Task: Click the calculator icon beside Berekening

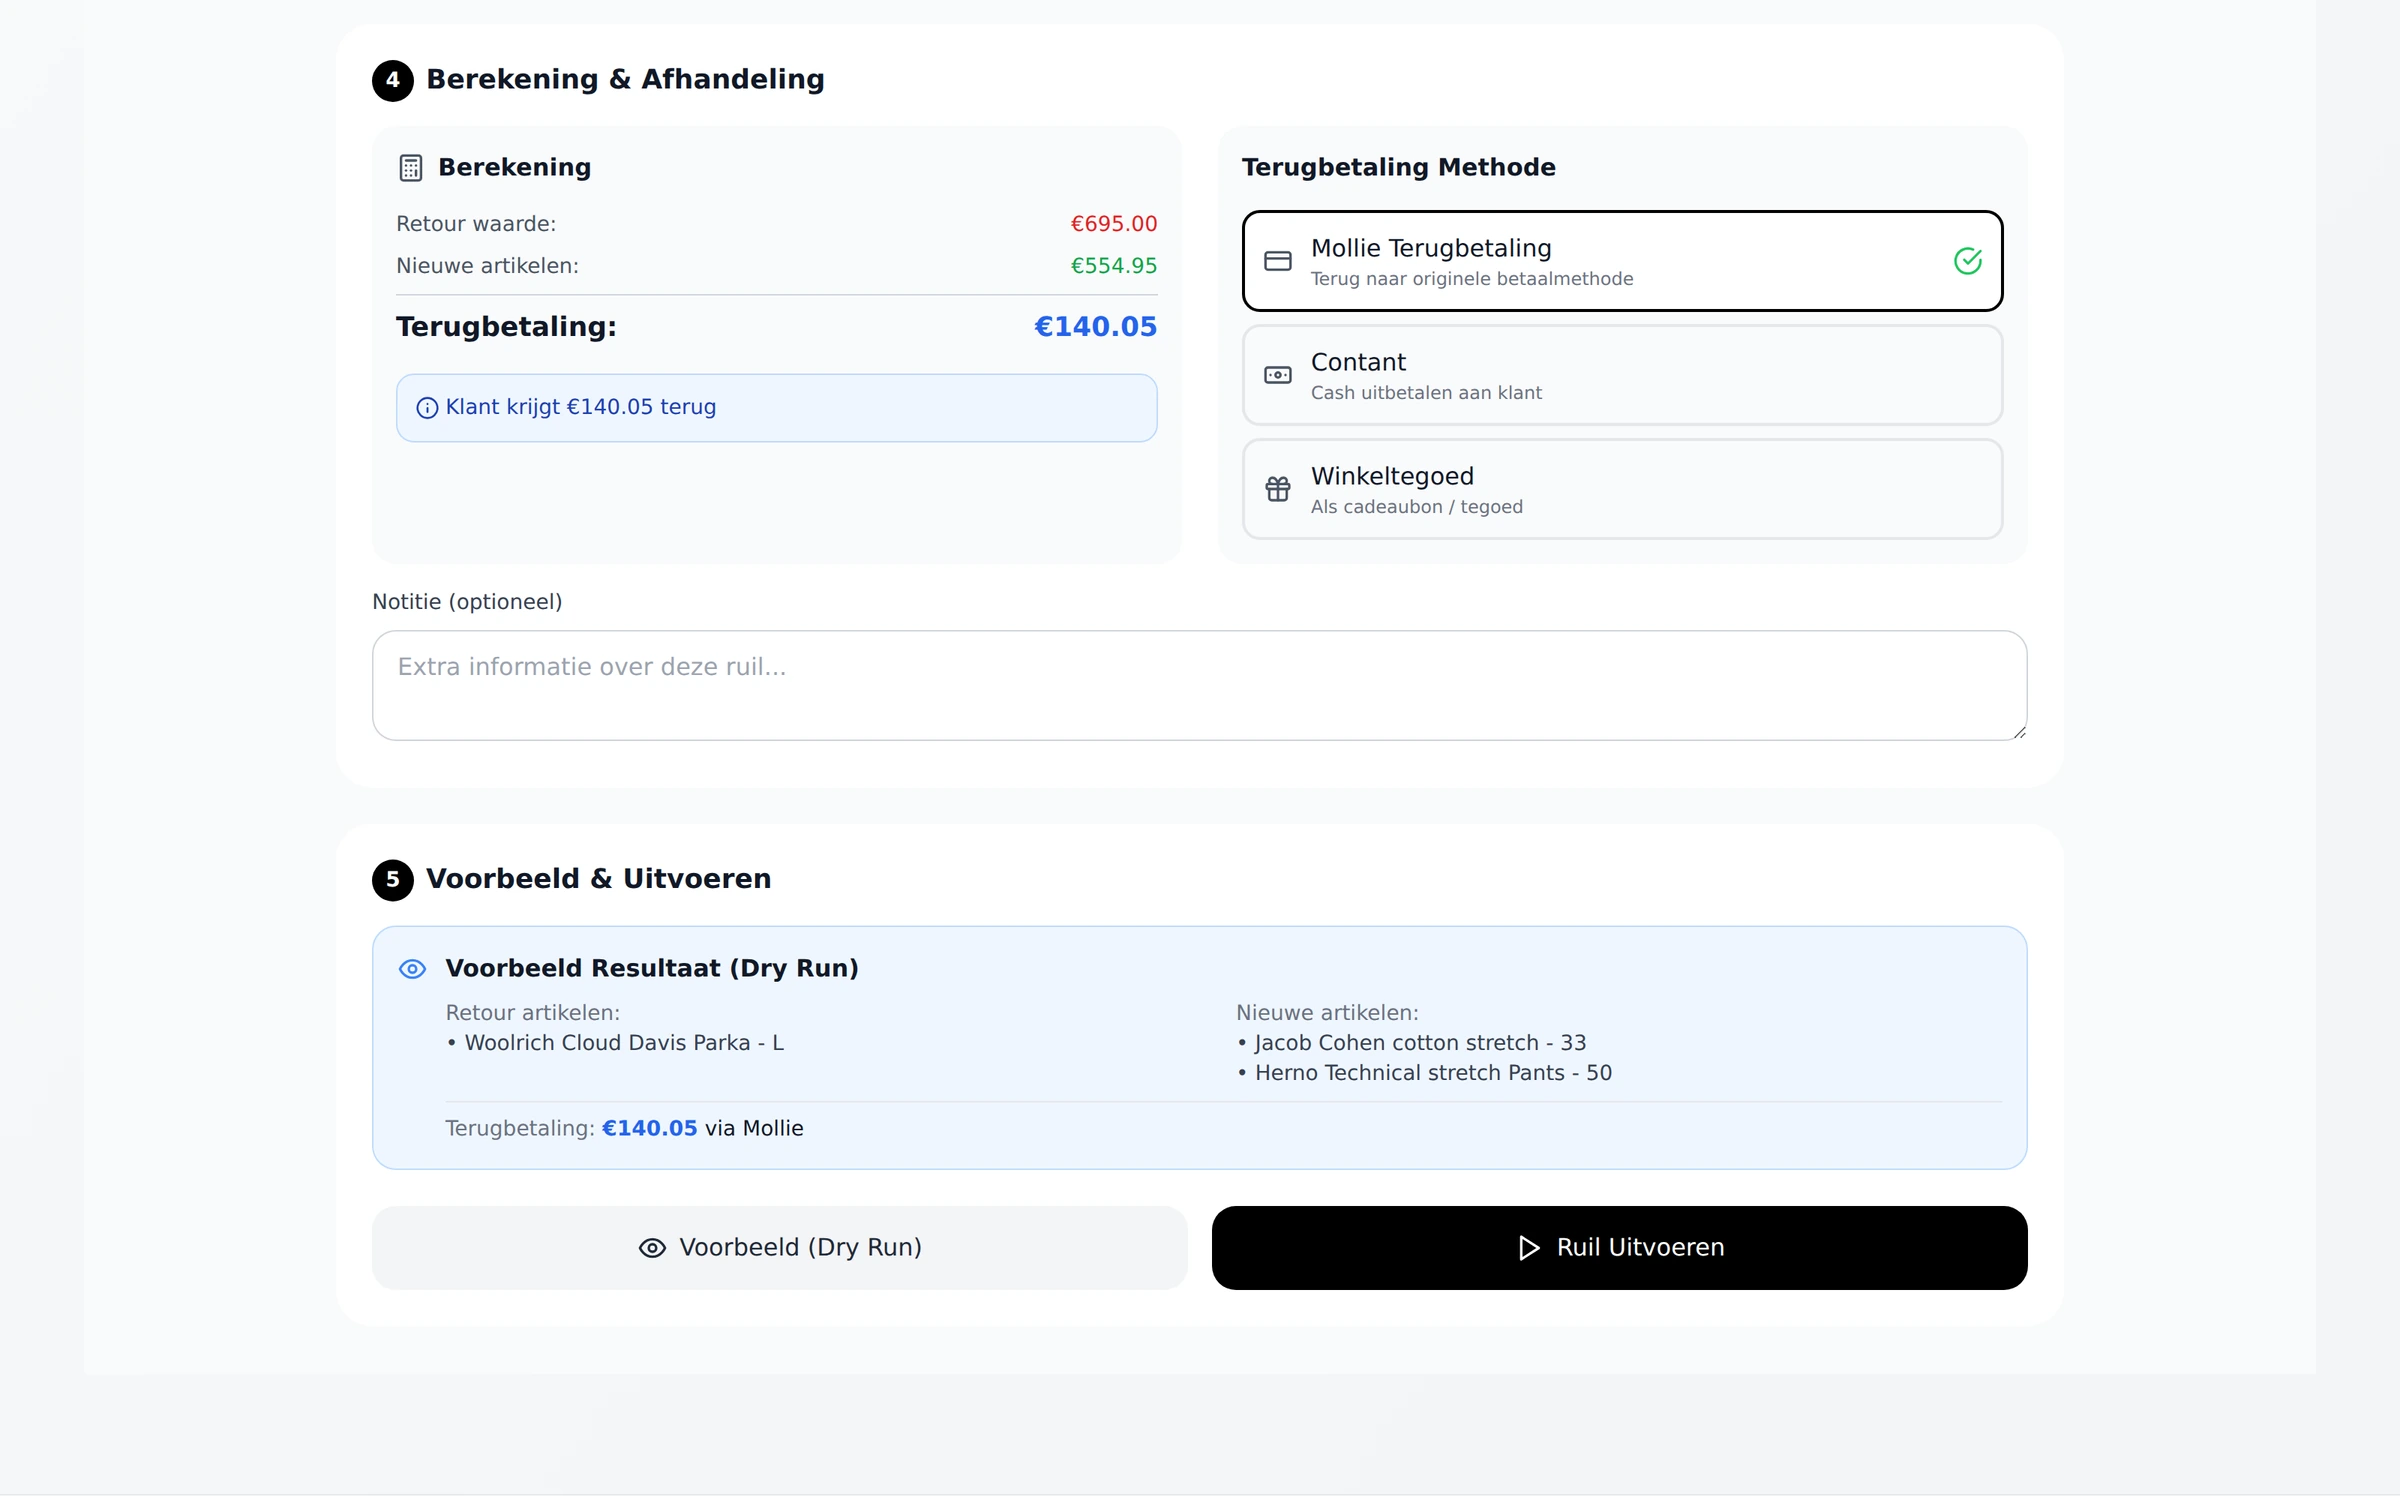Action: point(410,168)
